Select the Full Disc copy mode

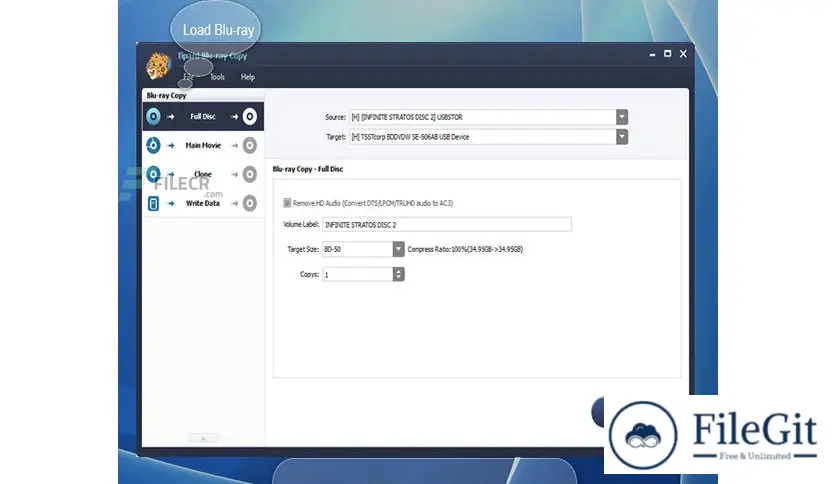203,116
